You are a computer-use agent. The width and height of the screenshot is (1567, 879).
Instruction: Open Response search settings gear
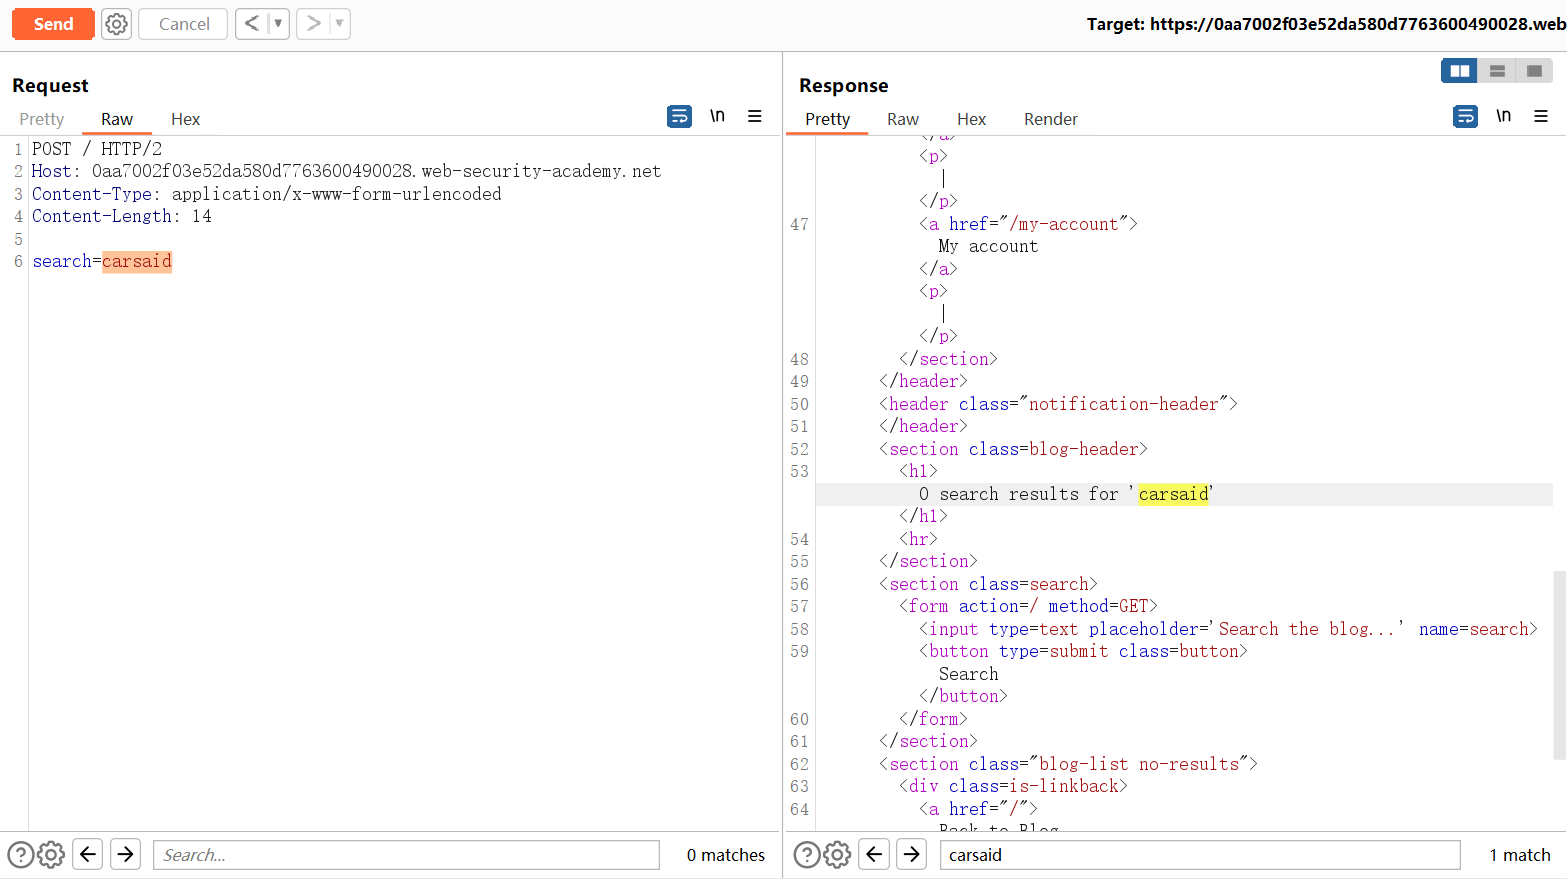837,855
